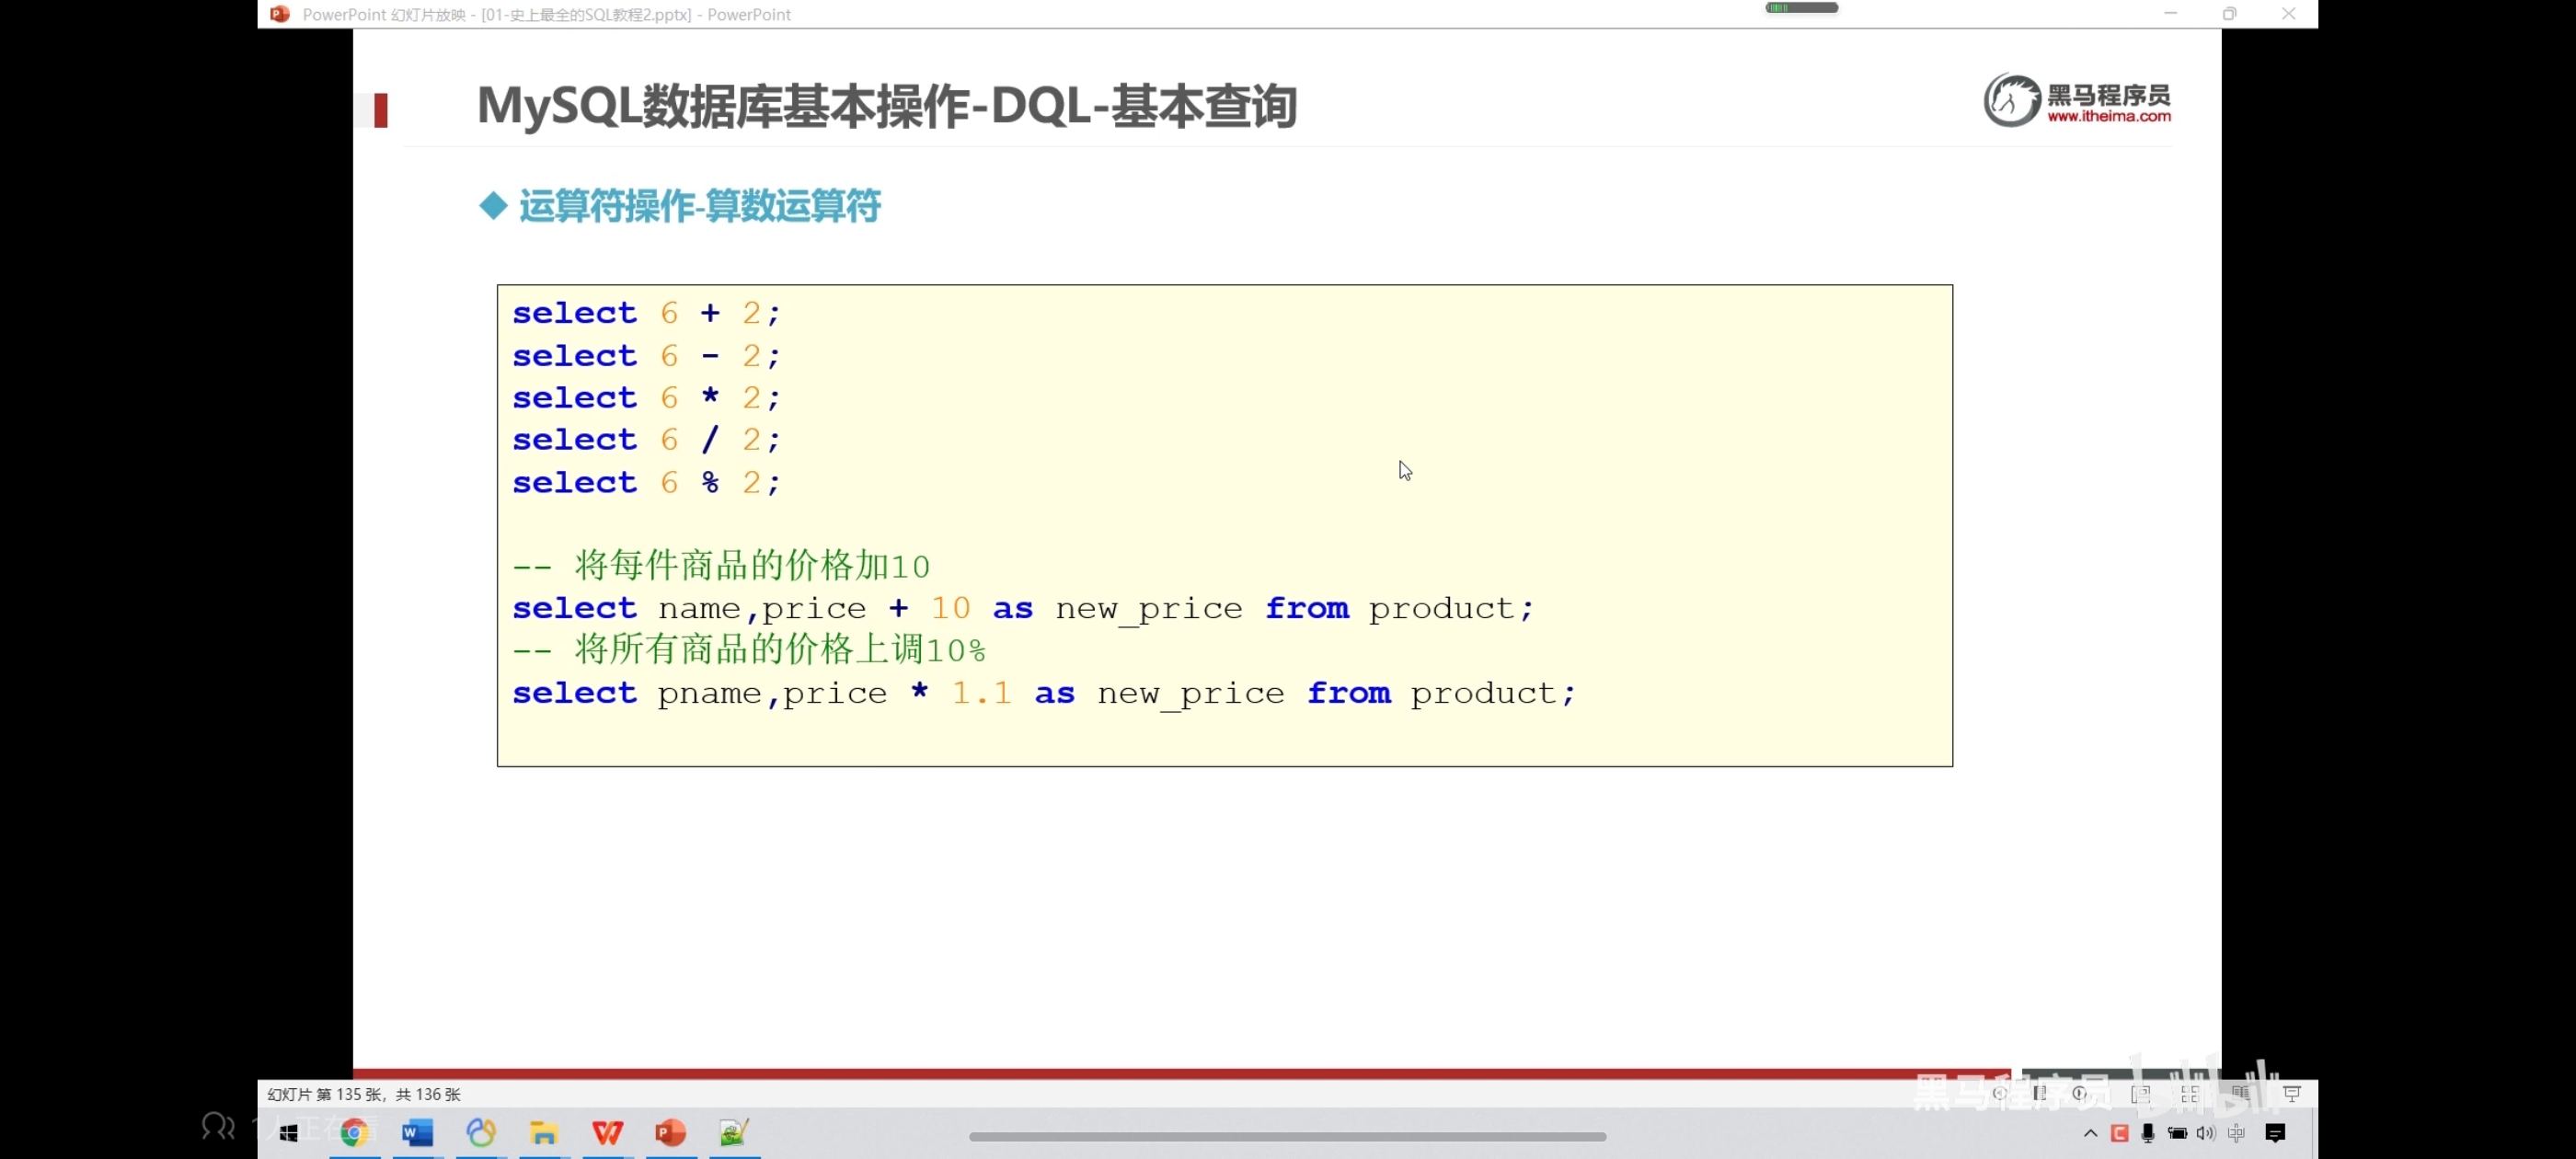Go to the previous slide button
The height and width of the screenshot is (1159, 2576).
[x=1999, y=1093]
